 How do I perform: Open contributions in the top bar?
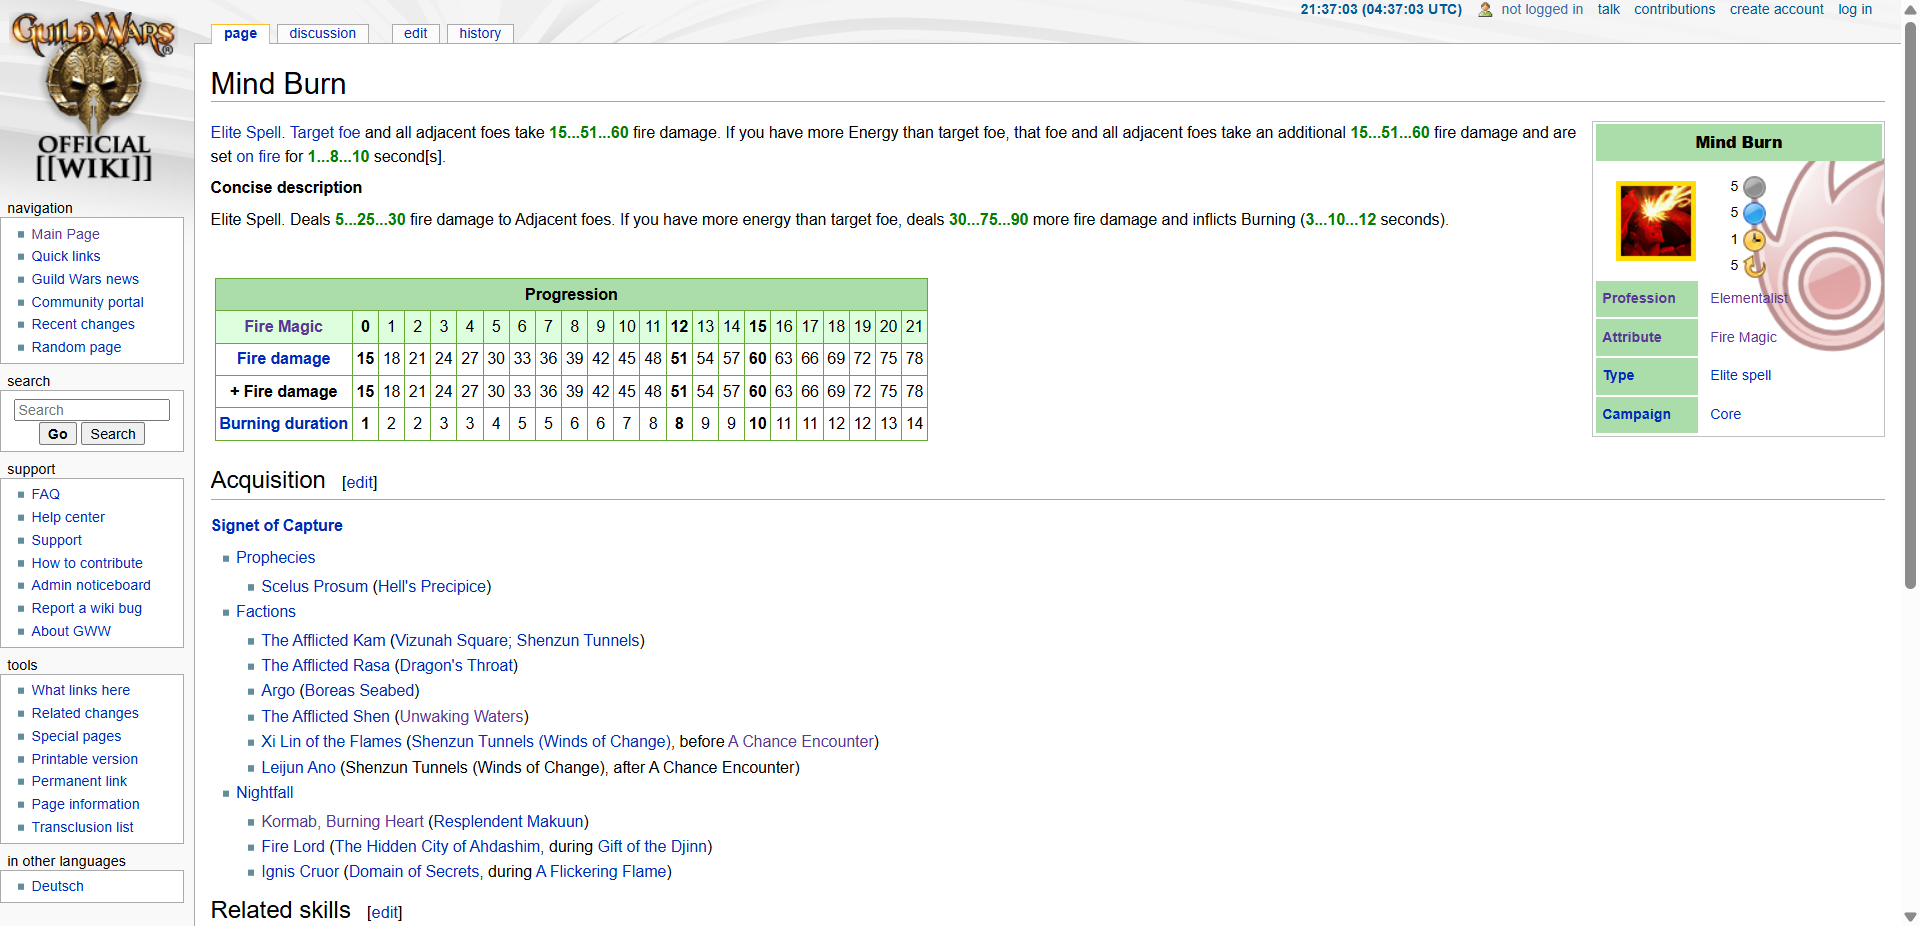(1674, 9)
